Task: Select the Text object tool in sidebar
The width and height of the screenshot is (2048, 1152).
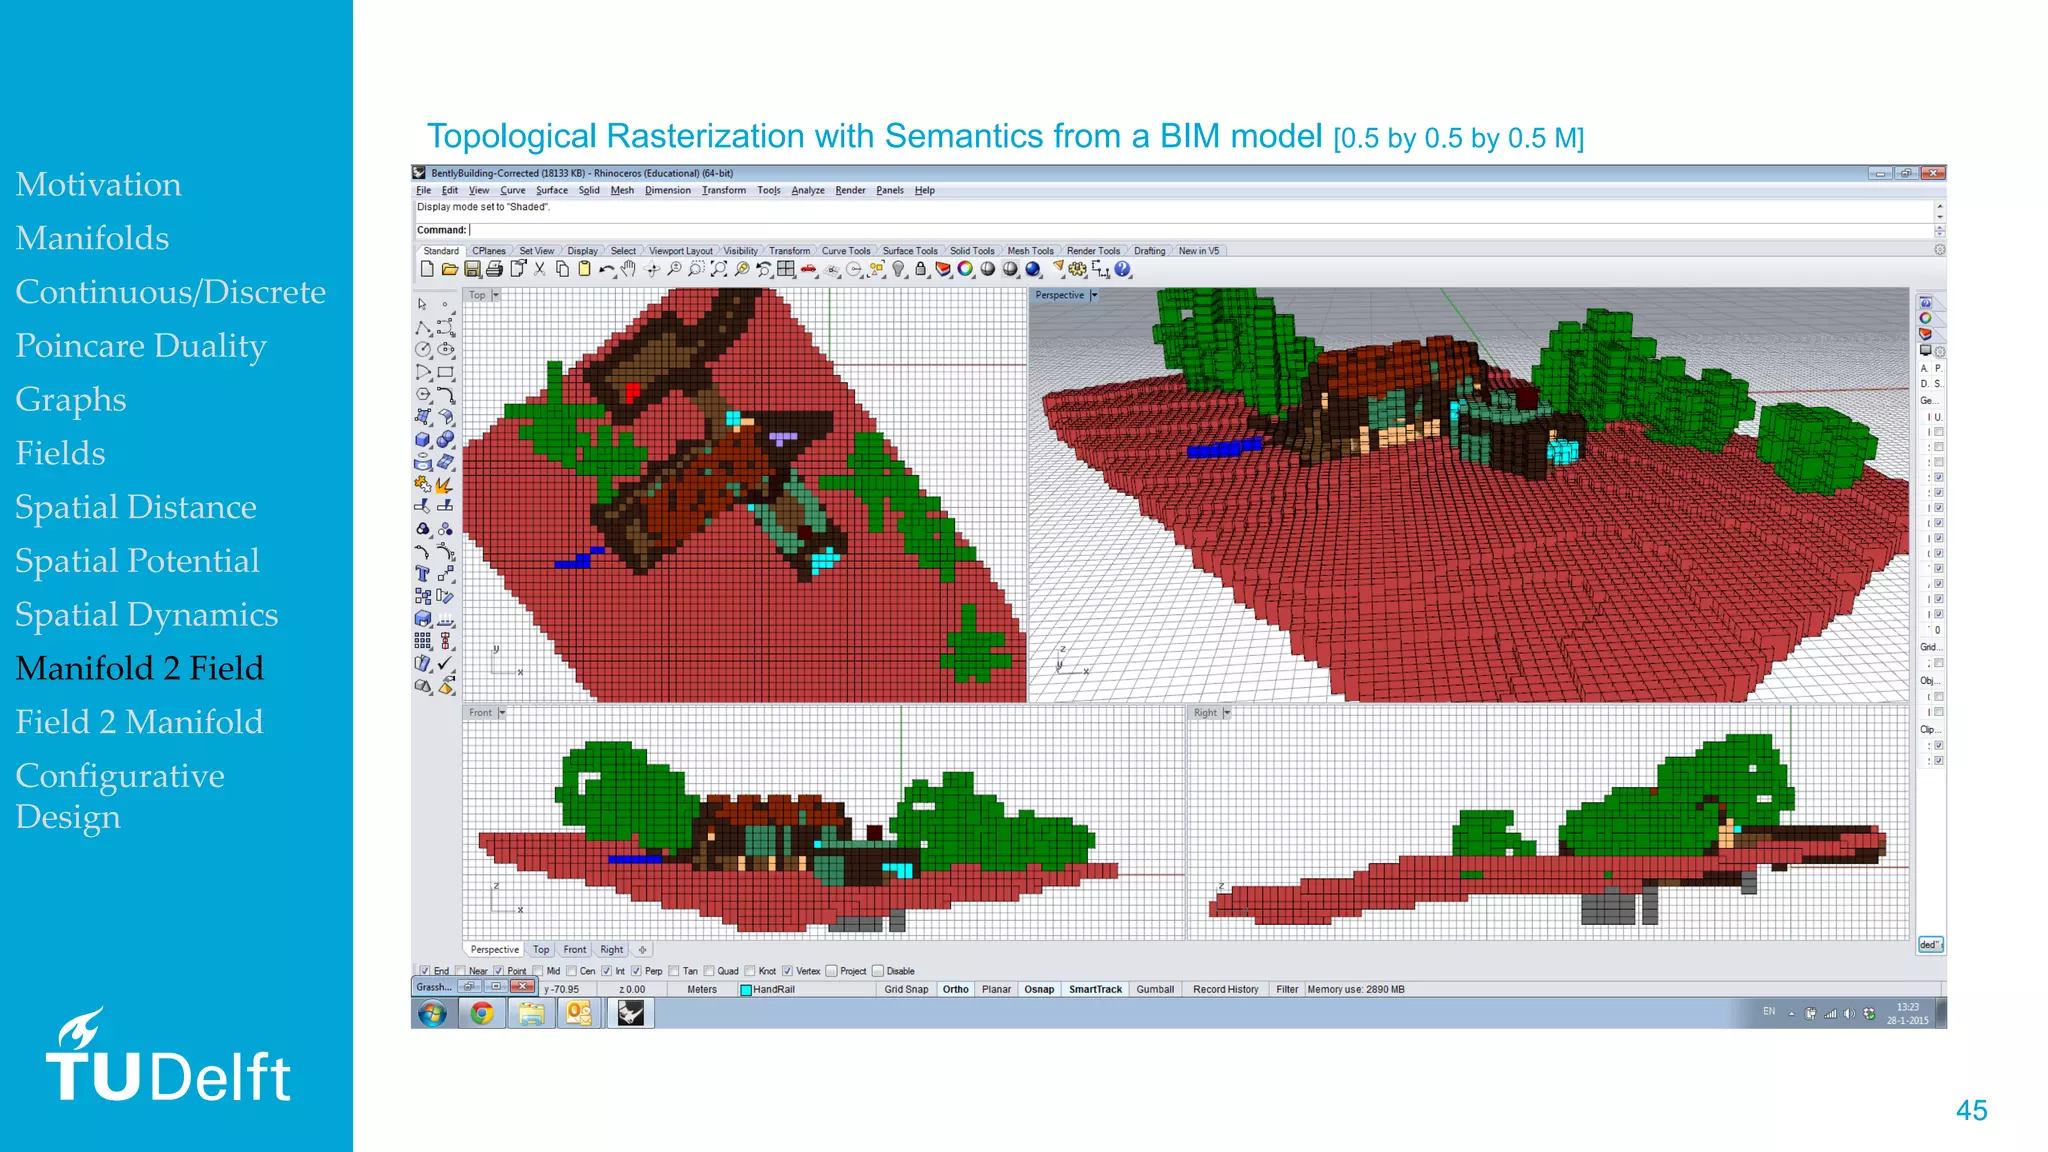Action: 423,573
